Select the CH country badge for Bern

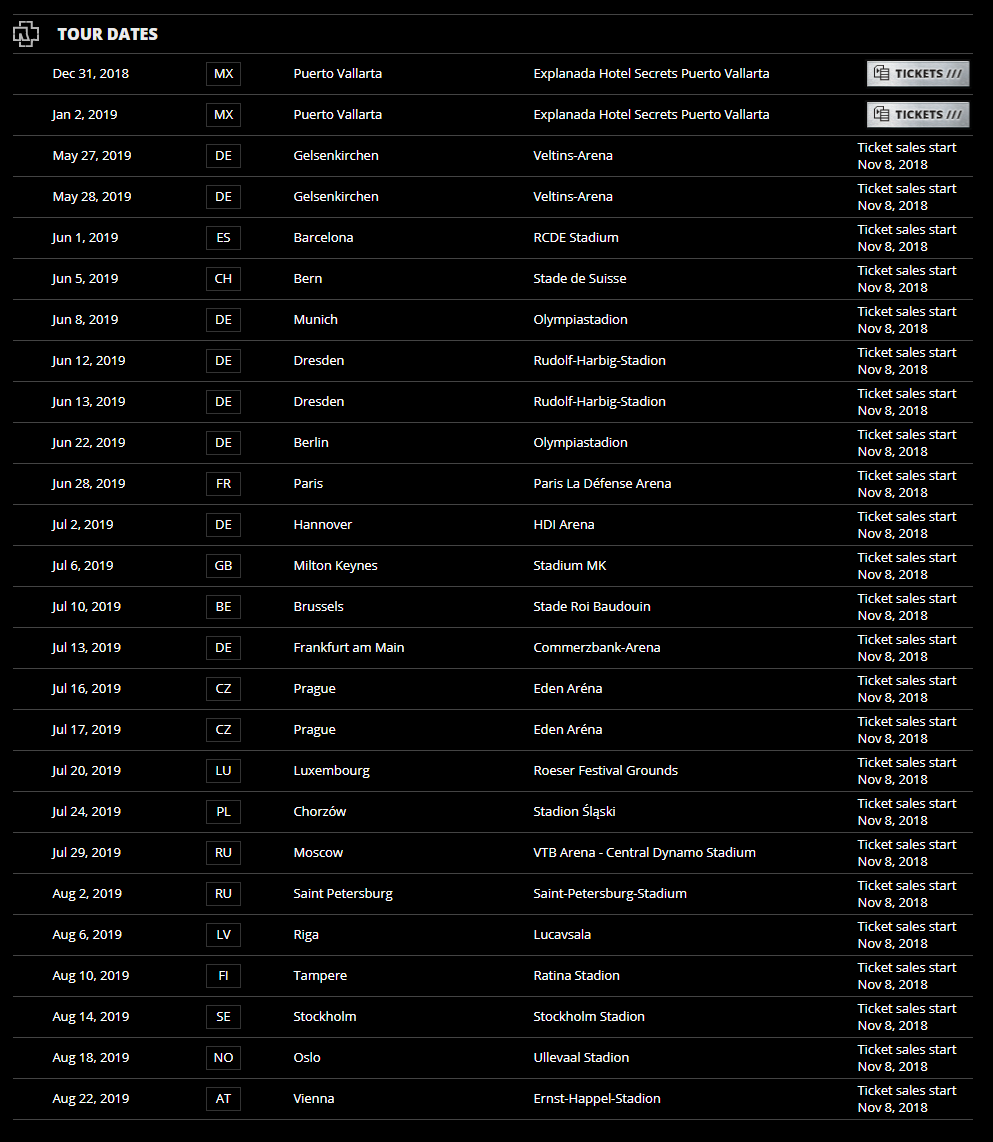click(223, 279)
